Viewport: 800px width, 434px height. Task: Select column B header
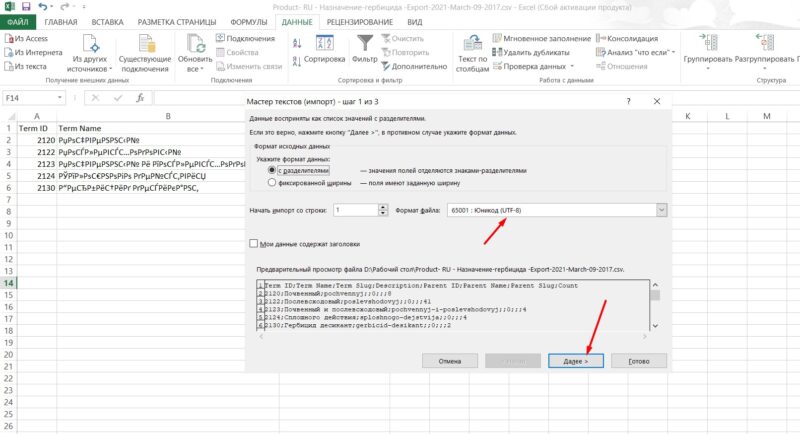(x=168, y=116)
